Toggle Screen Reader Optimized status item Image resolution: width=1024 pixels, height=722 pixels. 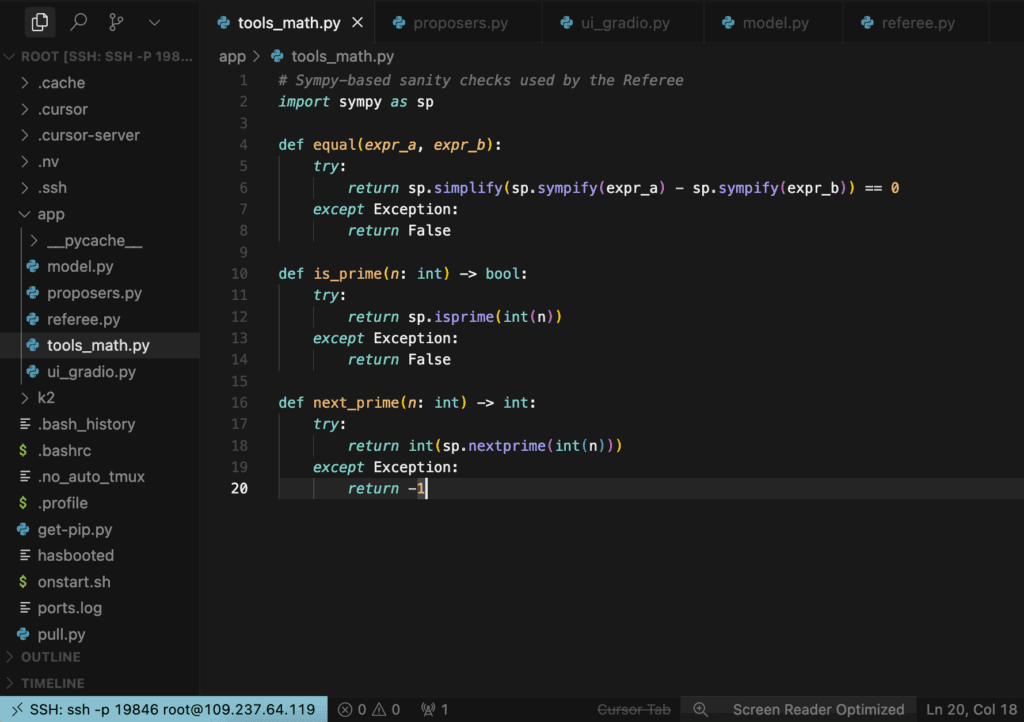(818, 709)
